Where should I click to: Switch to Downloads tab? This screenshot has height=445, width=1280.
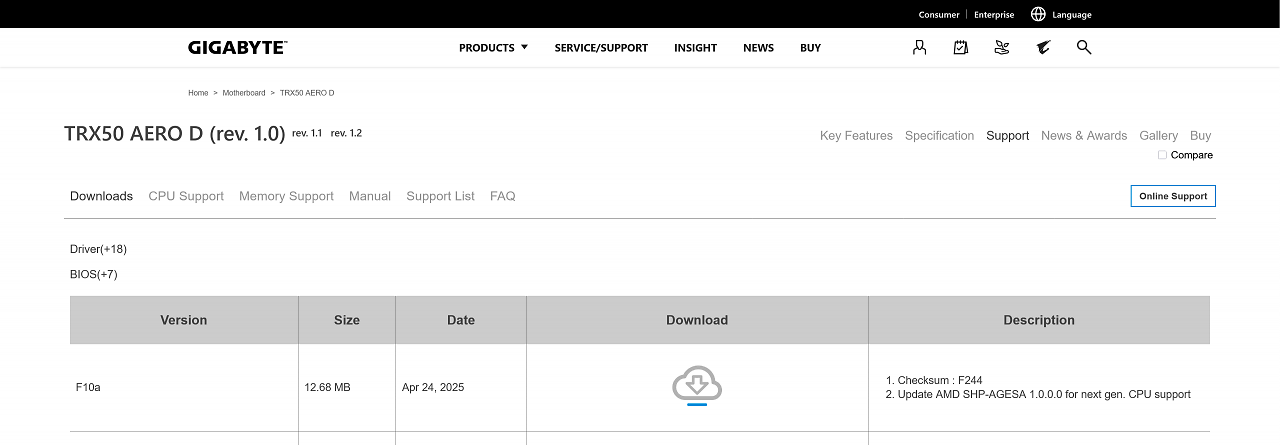click(x=101, y=196)
